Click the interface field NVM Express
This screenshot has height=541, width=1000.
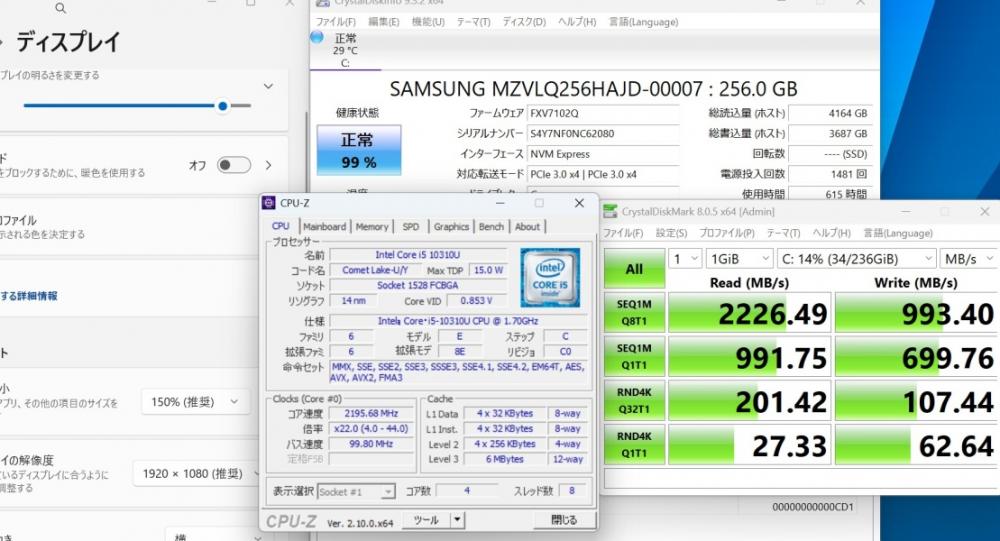coord(603,154)
